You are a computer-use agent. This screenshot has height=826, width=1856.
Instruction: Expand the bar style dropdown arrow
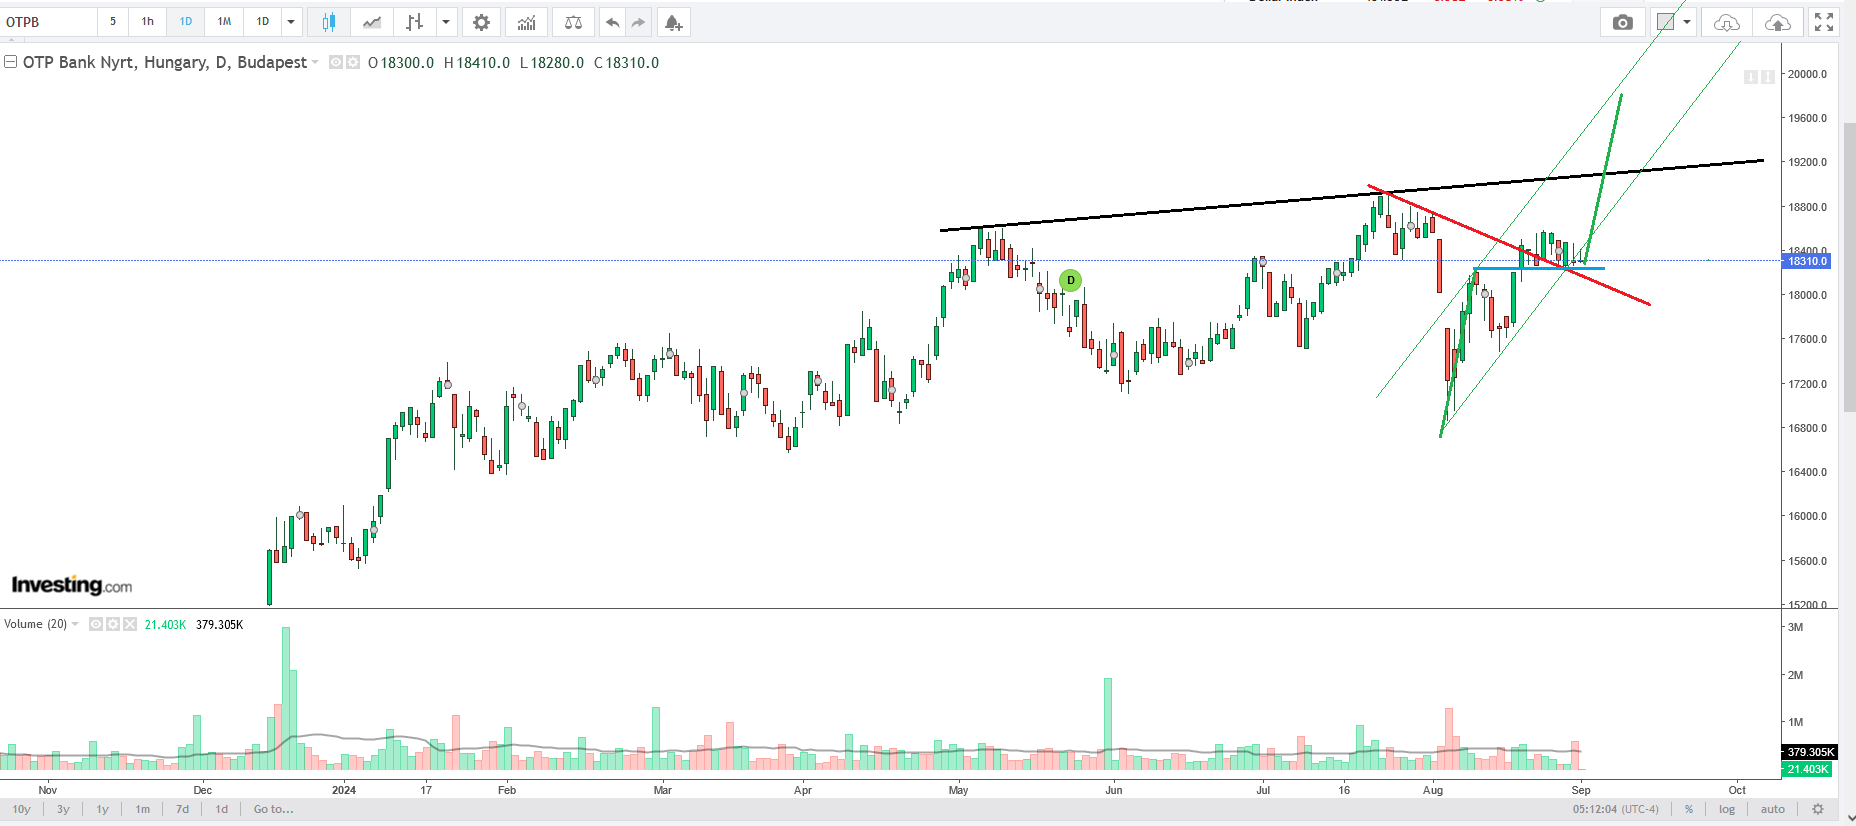(x=446, y=22)
